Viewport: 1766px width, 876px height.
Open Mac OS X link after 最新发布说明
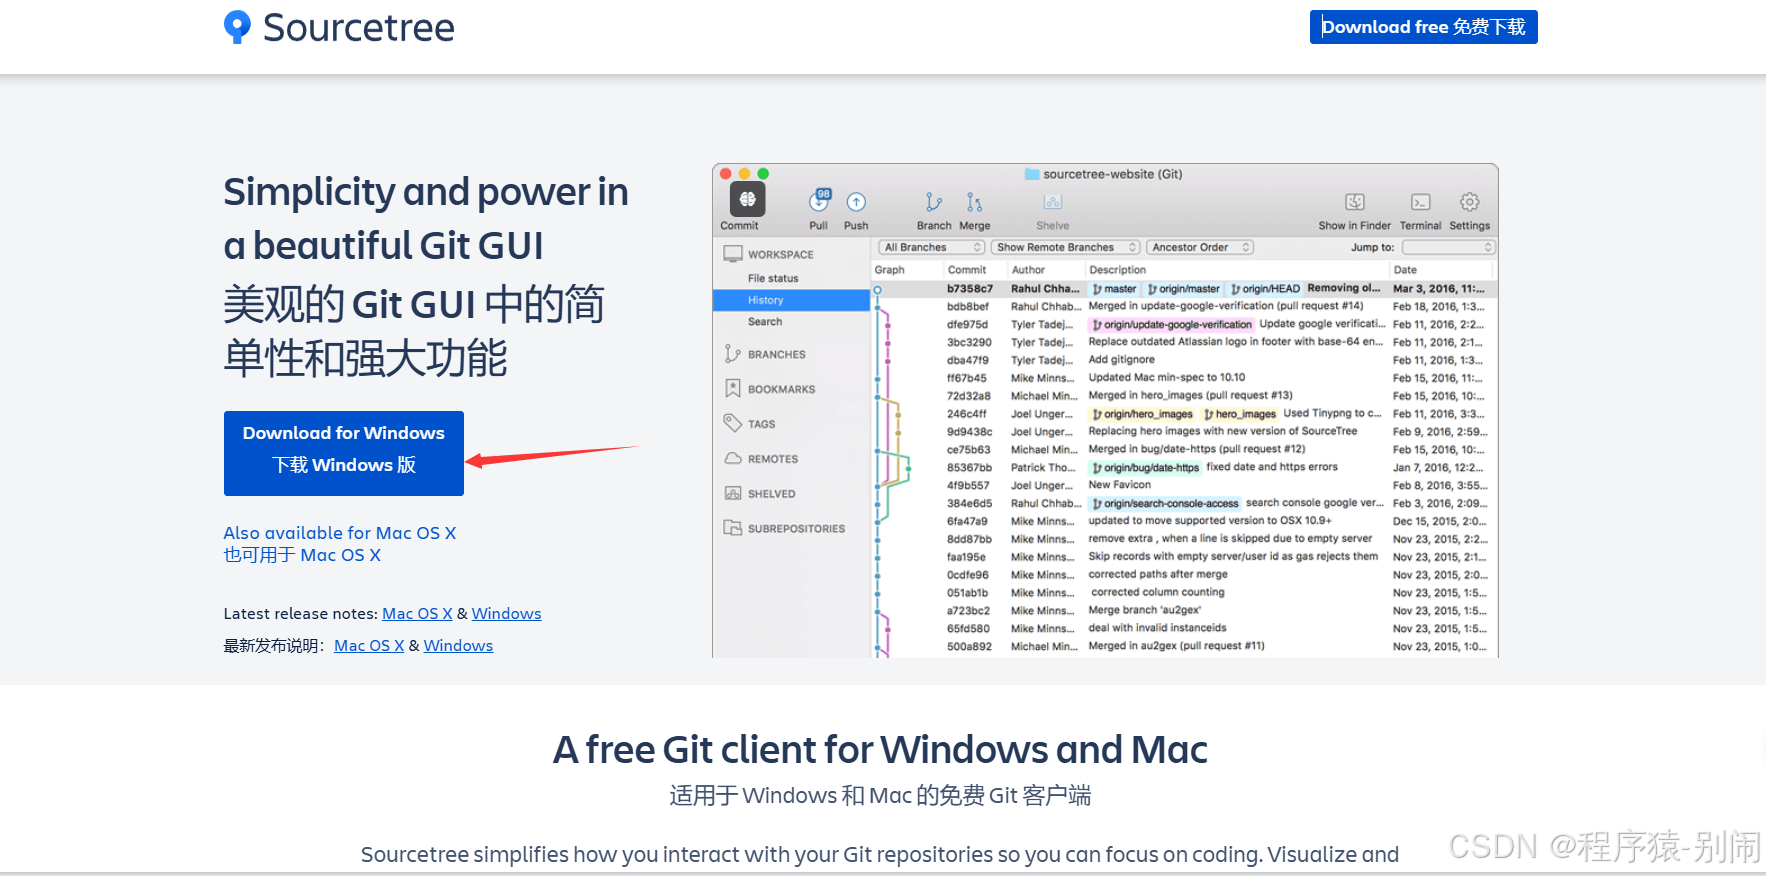369,646
